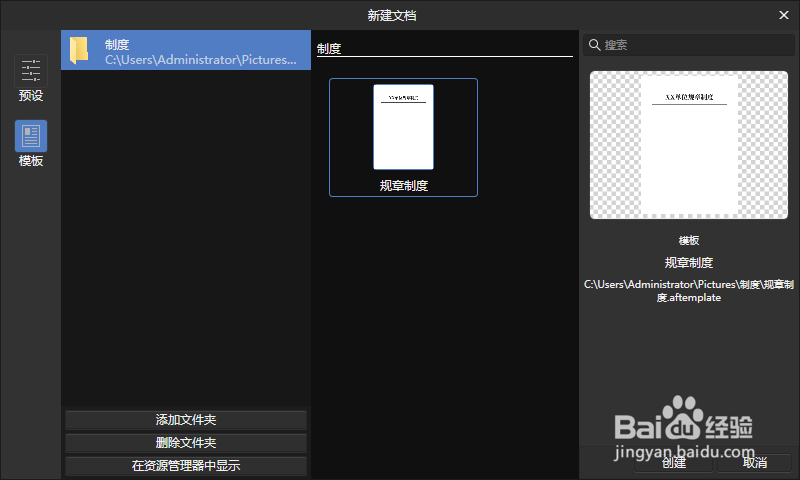Click the search magnifier icon
This screenshot has width=800, height=480.
pos(594,45)
